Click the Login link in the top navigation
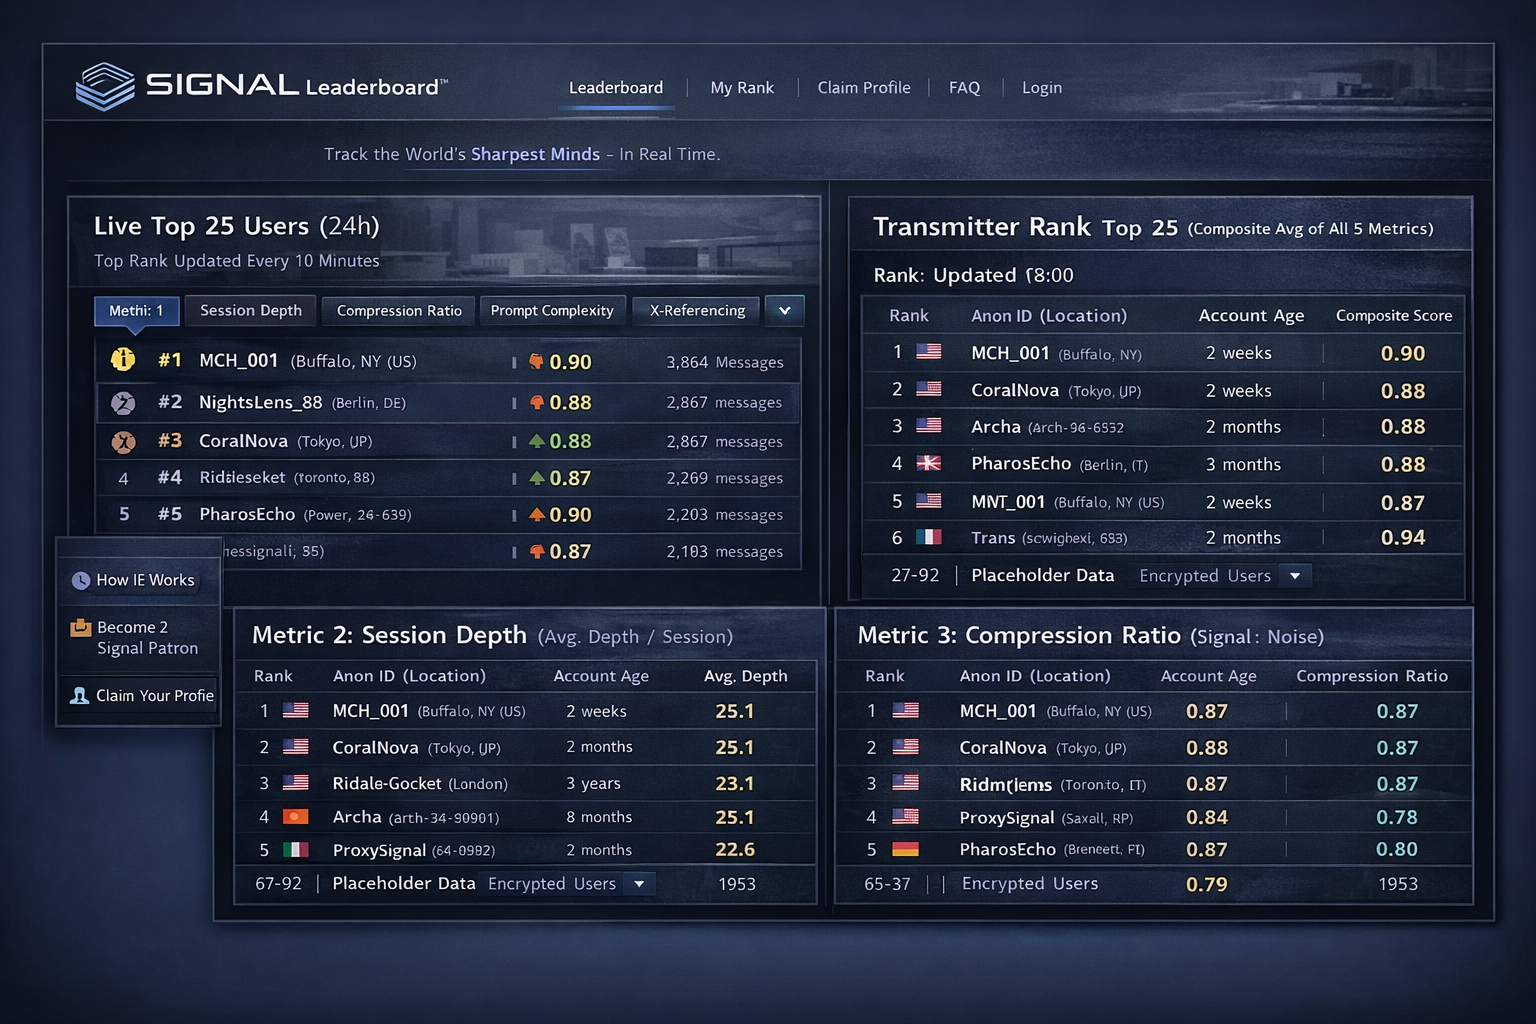Image resolution: width=1536 pixels, height=1024 pixels. (1041, 88)
